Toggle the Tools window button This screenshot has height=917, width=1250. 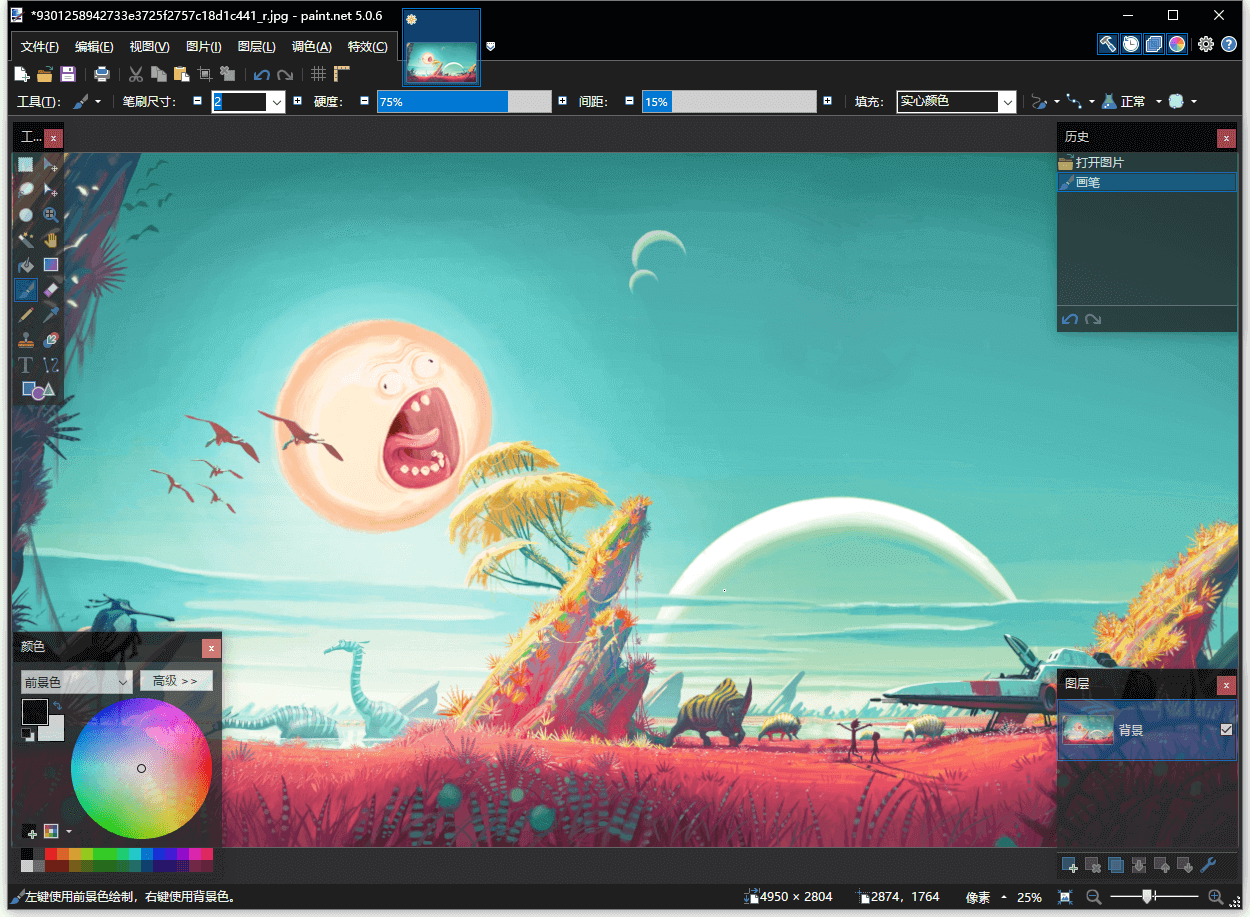(1108, 44)
